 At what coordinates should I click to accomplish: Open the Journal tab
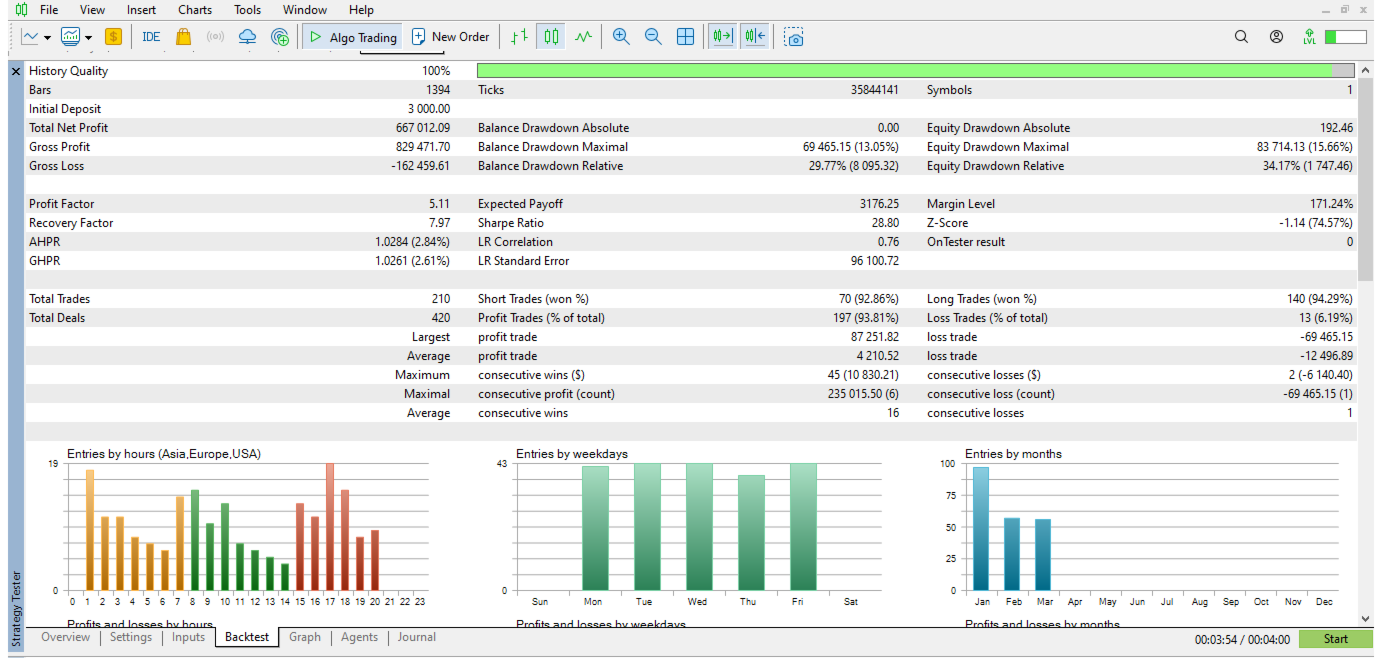pos(416,637)
